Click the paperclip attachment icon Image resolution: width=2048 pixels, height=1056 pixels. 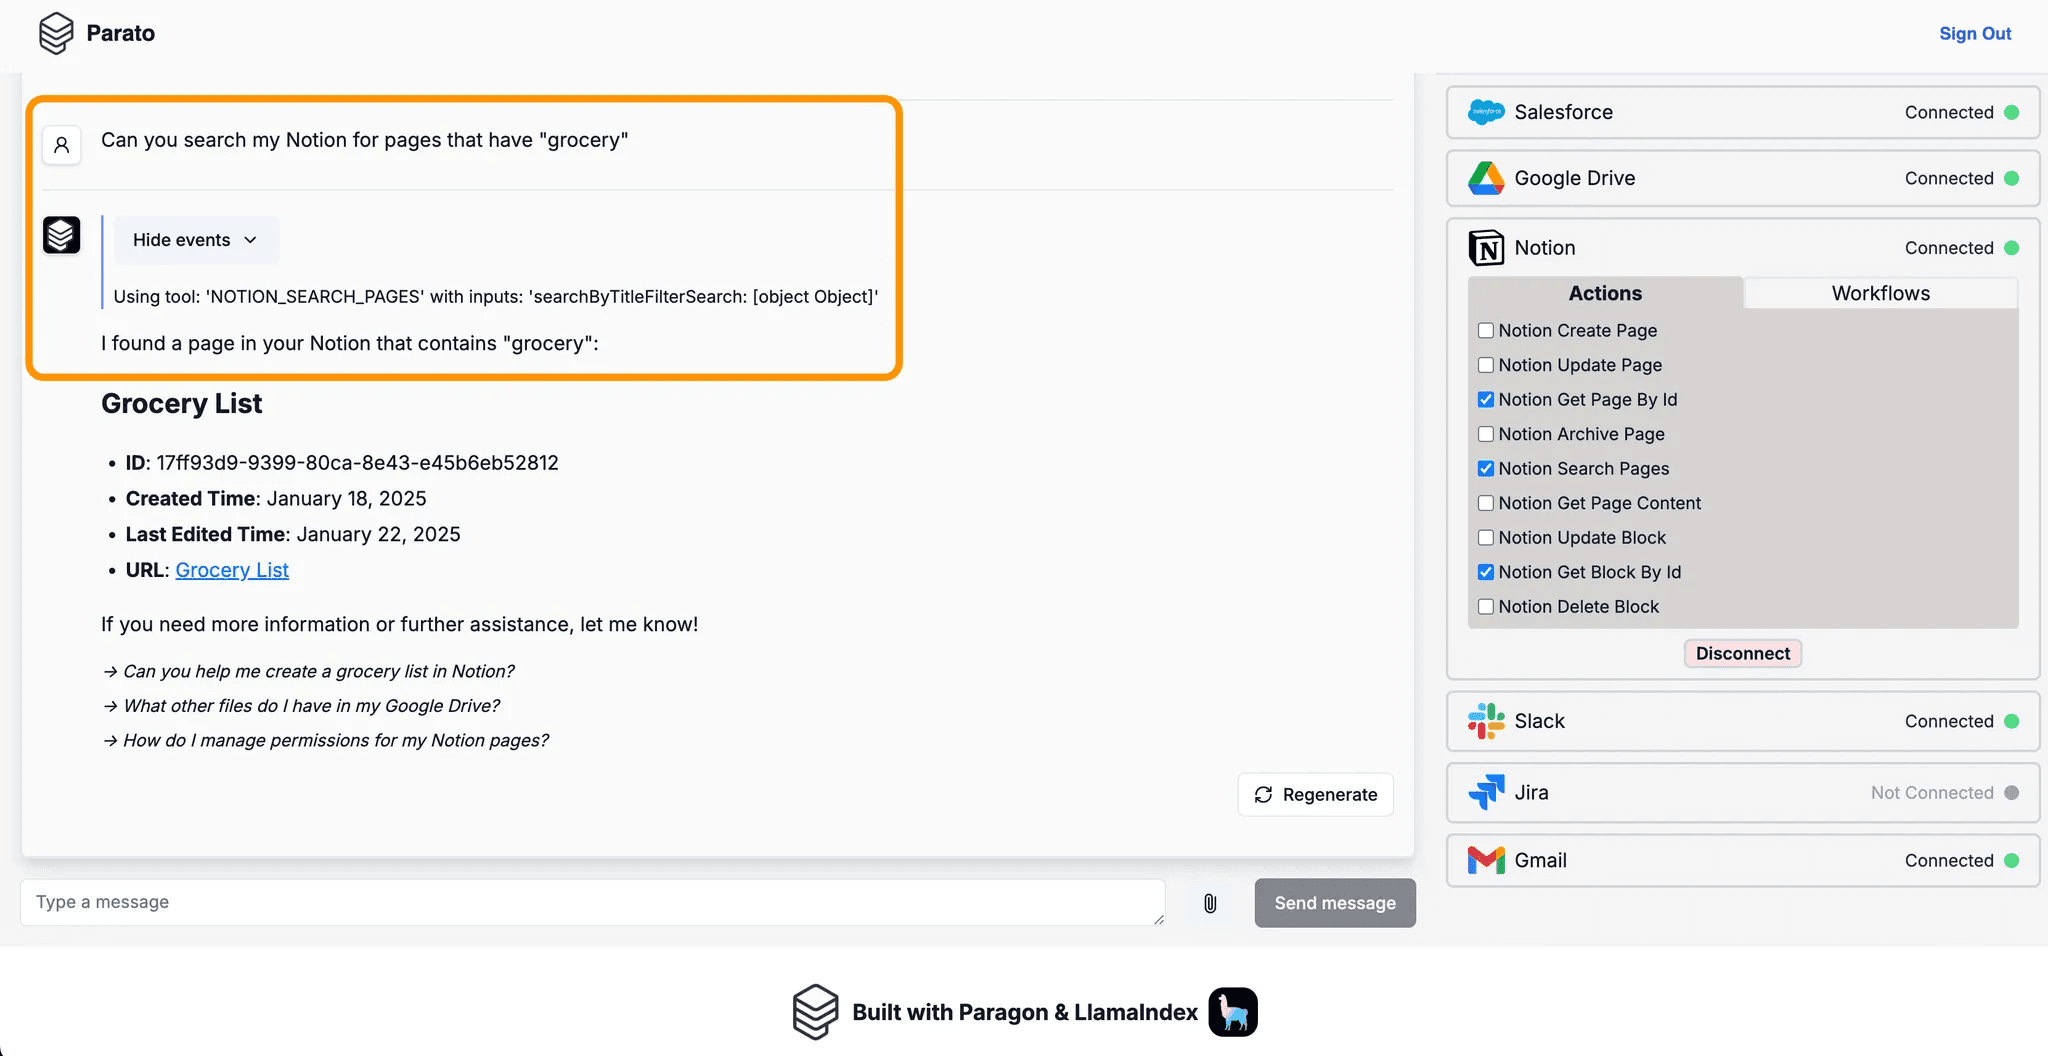pos(1210,903)
